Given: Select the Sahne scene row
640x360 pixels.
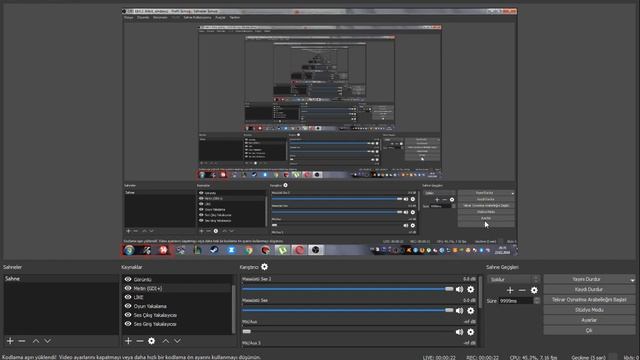Looking at the screenshot, I should (x=61, y=279).
